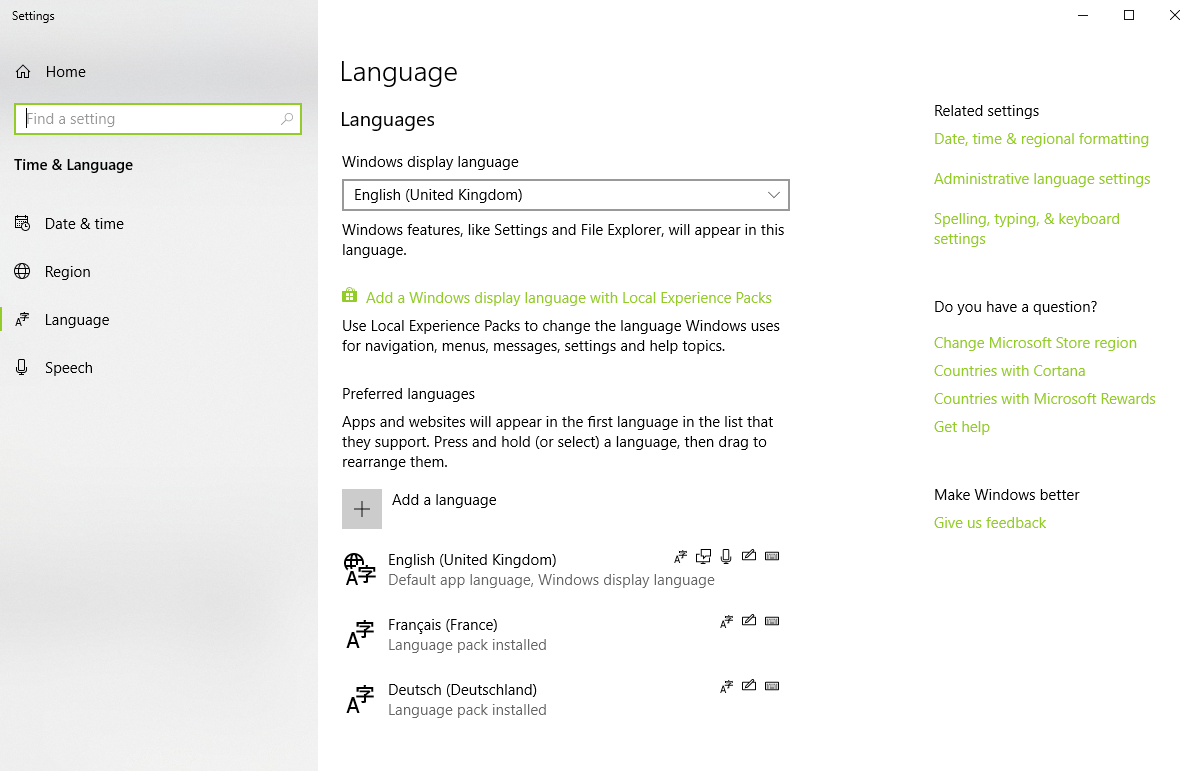The height and width of the screenshot is (771, 1187).
Task: Open the Region settings page
Action: pyautogui.click(x=159, y=271)
